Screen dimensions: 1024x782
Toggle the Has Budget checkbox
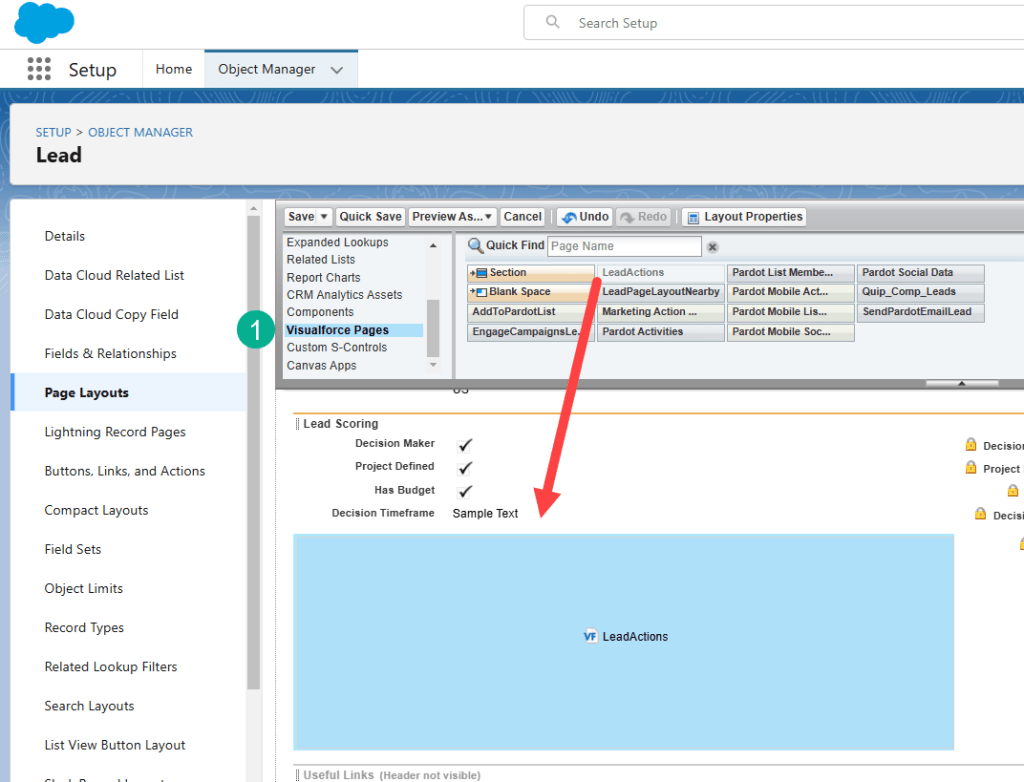pyautogui.click(x=465, y=491)
